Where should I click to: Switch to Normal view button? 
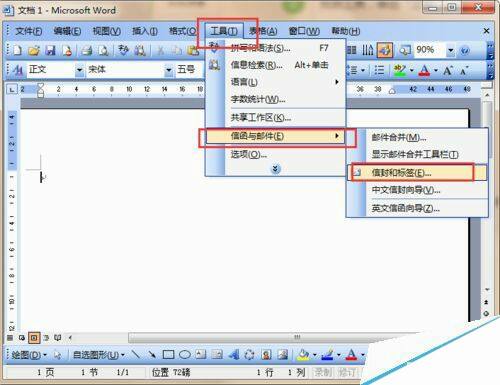tap(10, 338)
